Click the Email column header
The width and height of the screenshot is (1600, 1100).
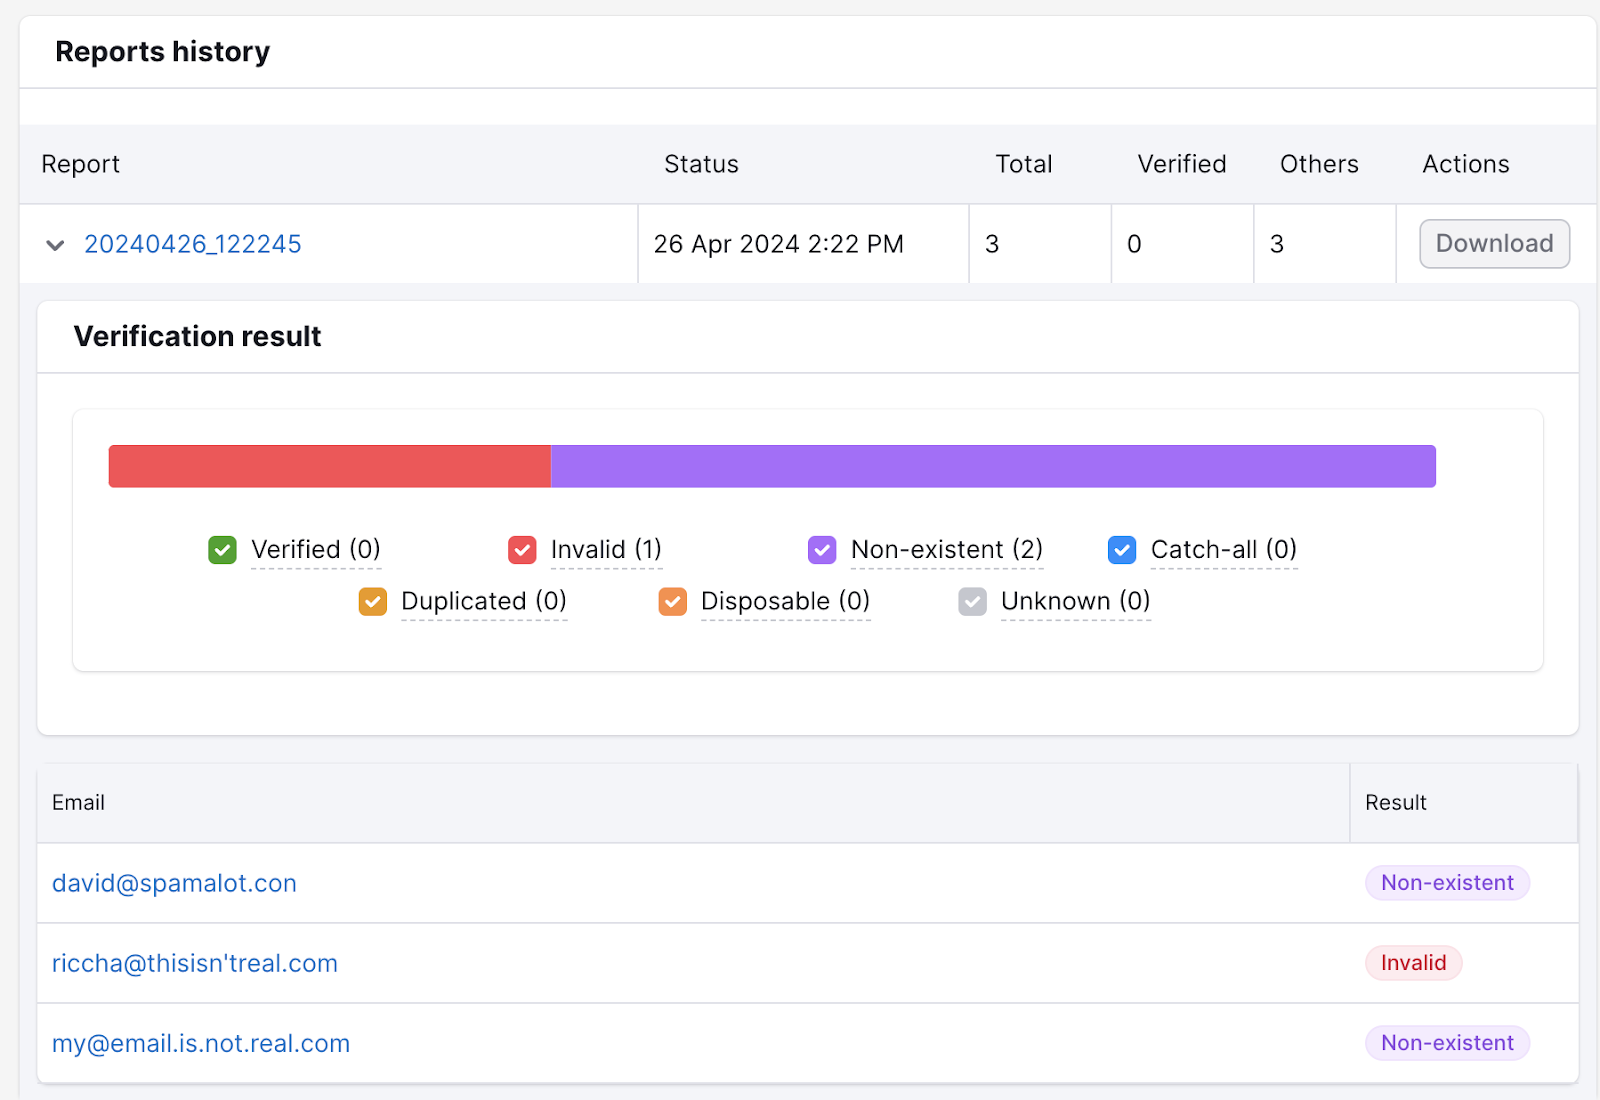pos(78,803)
